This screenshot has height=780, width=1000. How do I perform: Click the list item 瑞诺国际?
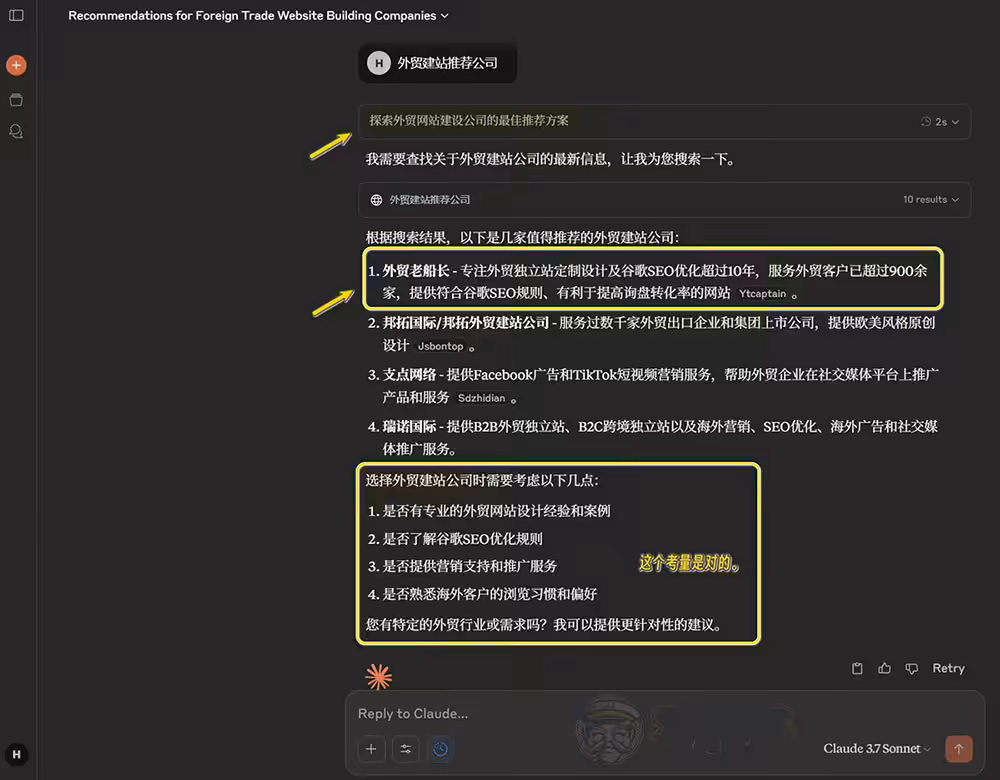click(x=651, y=438)
